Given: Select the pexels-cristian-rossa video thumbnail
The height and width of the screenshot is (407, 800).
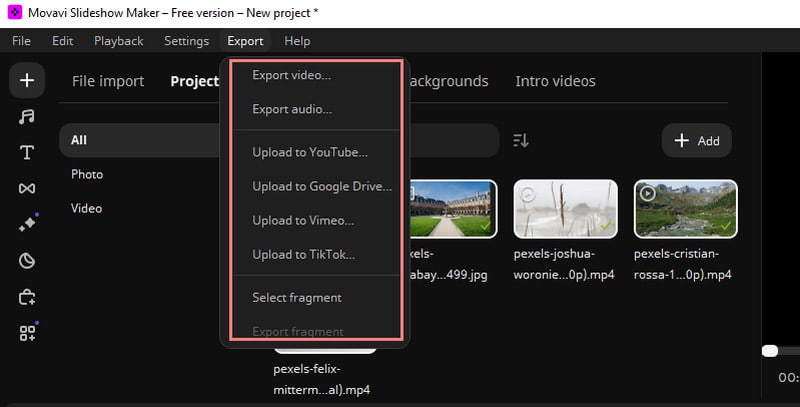Looking at the screenshot, I should click(x=685, y=209).
